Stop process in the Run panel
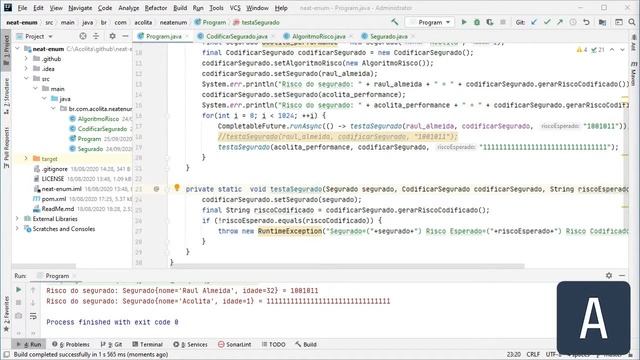The image size is (640, 360). point(18,302)
